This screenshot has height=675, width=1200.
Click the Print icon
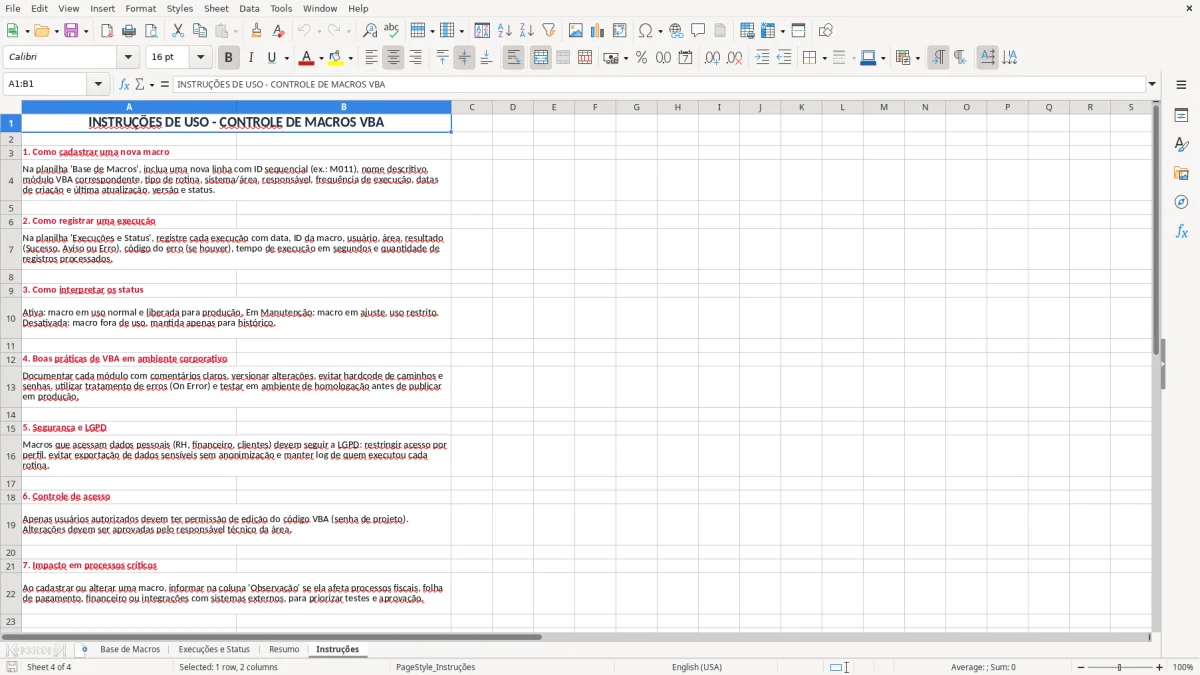point(129,31)
